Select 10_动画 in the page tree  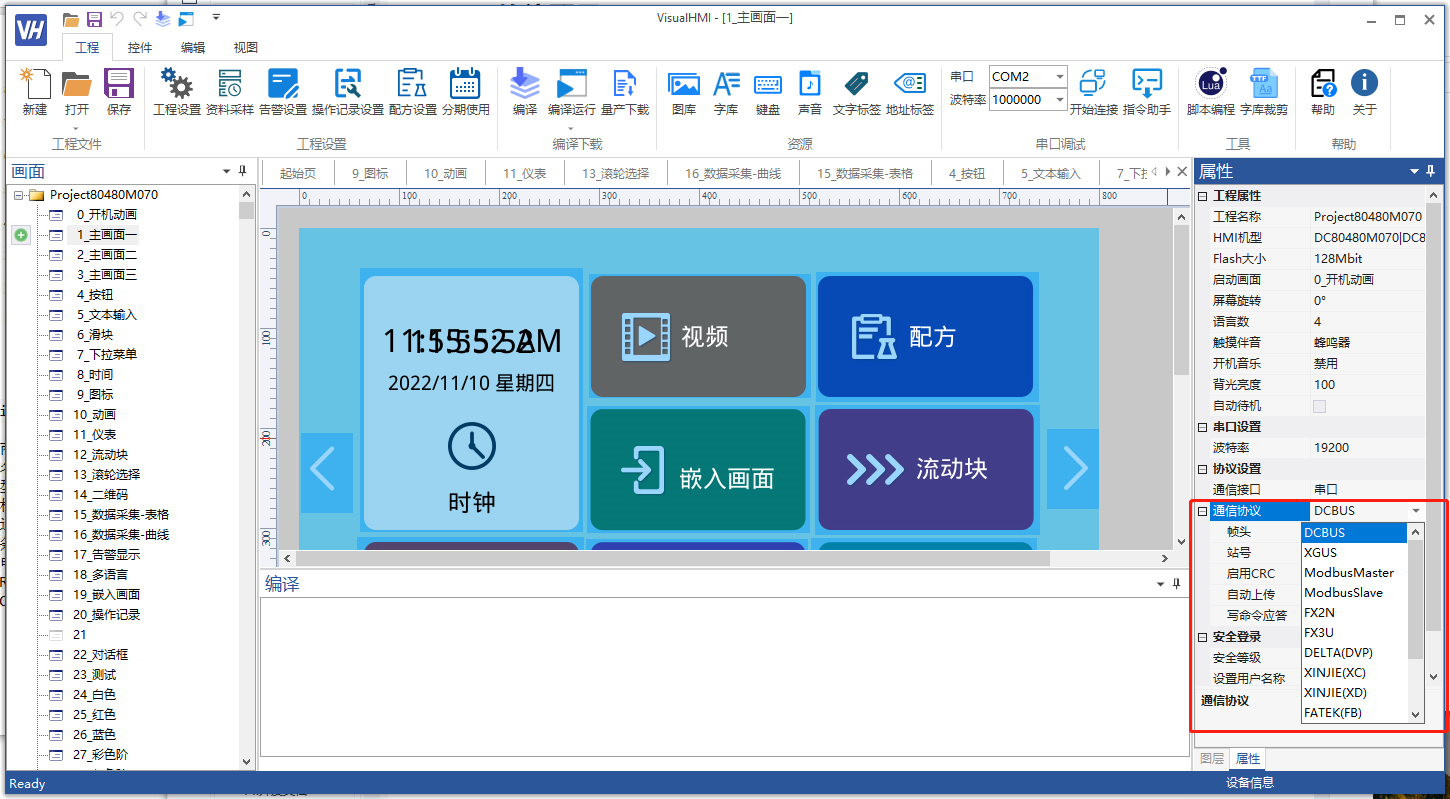94,414
